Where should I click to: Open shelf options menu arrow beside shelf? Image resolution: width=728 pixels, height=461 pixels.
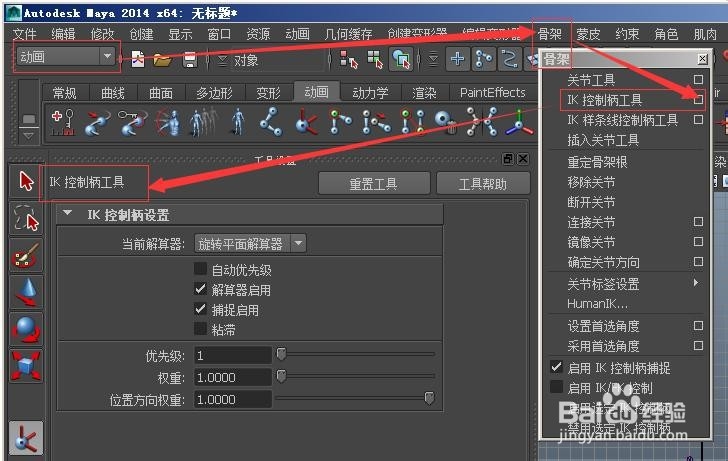[28, 136]
